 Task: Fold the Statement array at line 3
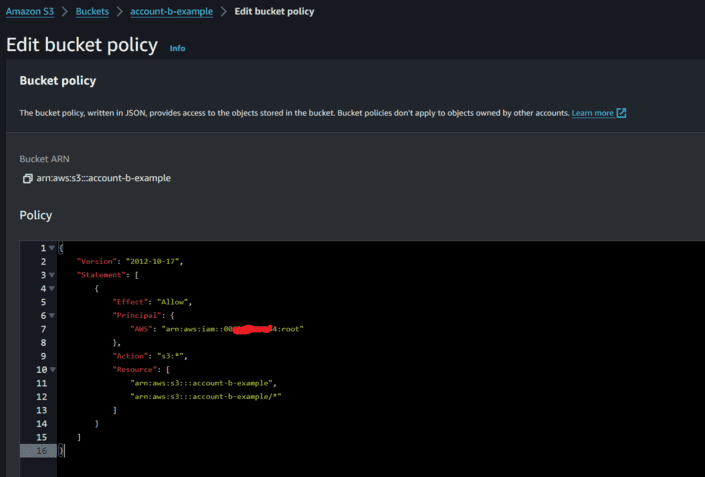click(51, 274)
